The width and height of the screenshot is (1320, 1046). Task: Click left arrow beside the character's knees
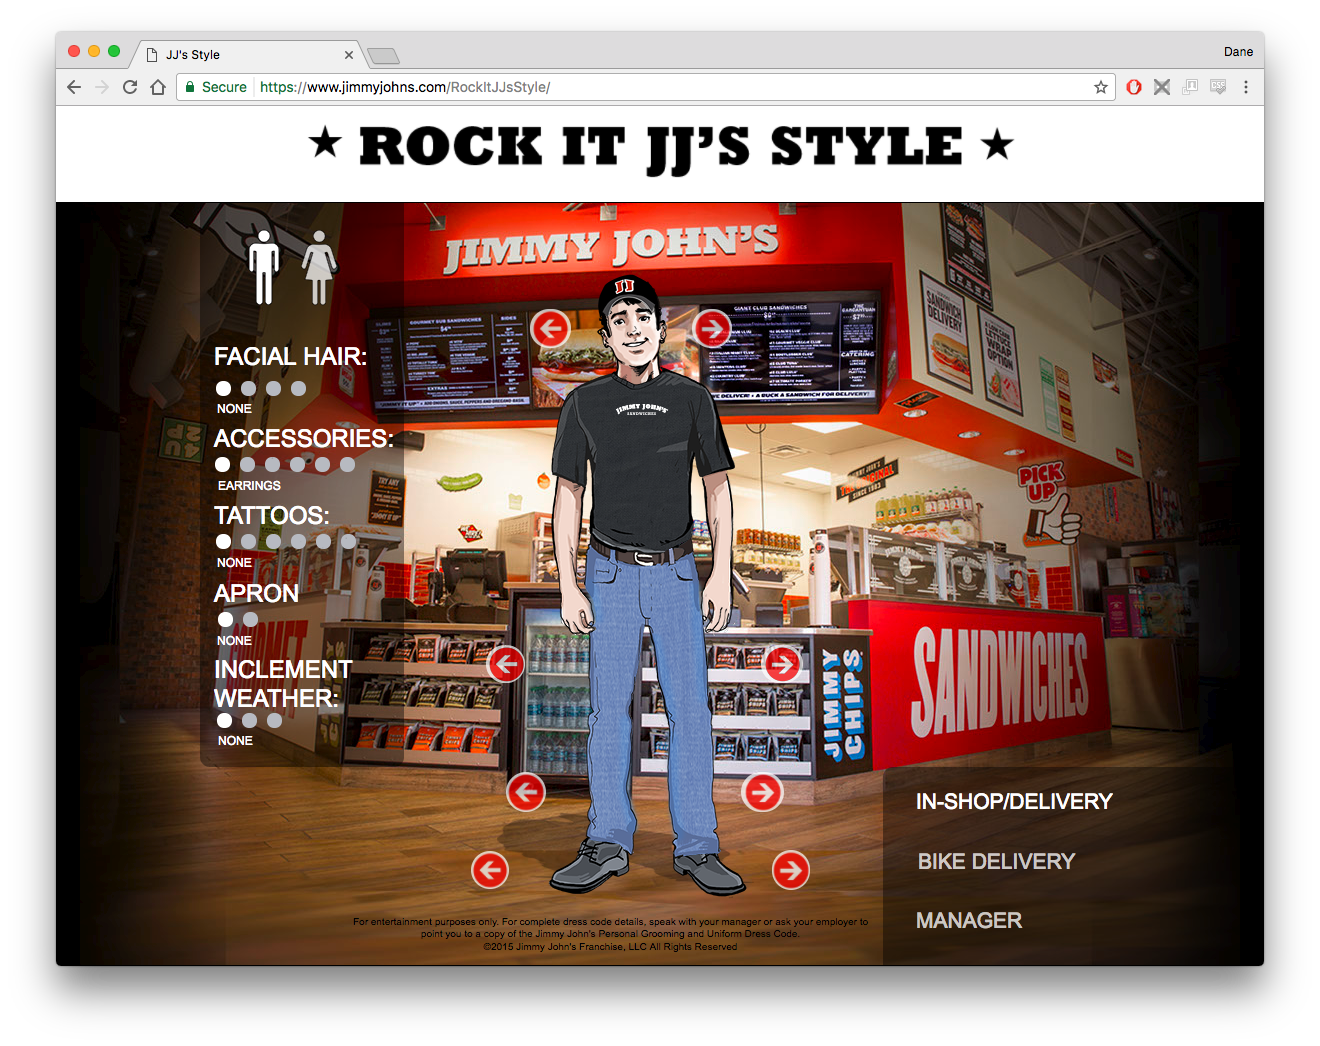526,792
